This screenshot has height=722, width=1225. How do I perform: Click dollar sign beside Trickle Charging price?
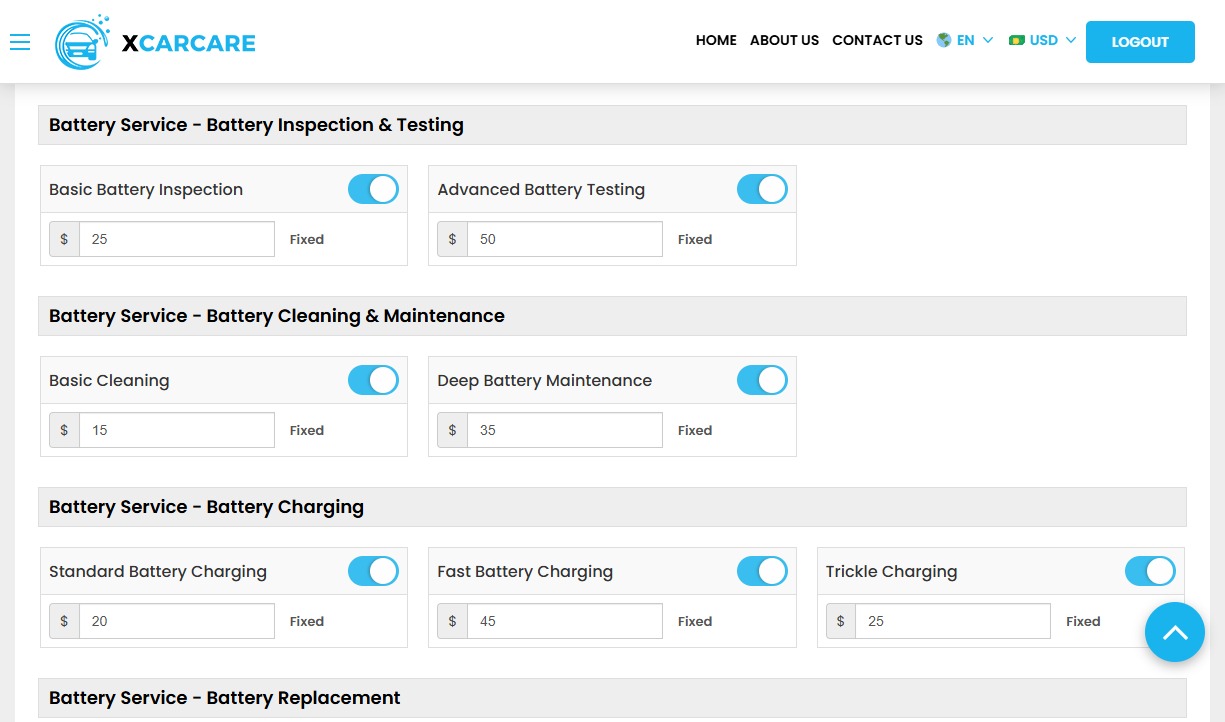[x=840, y=621]
